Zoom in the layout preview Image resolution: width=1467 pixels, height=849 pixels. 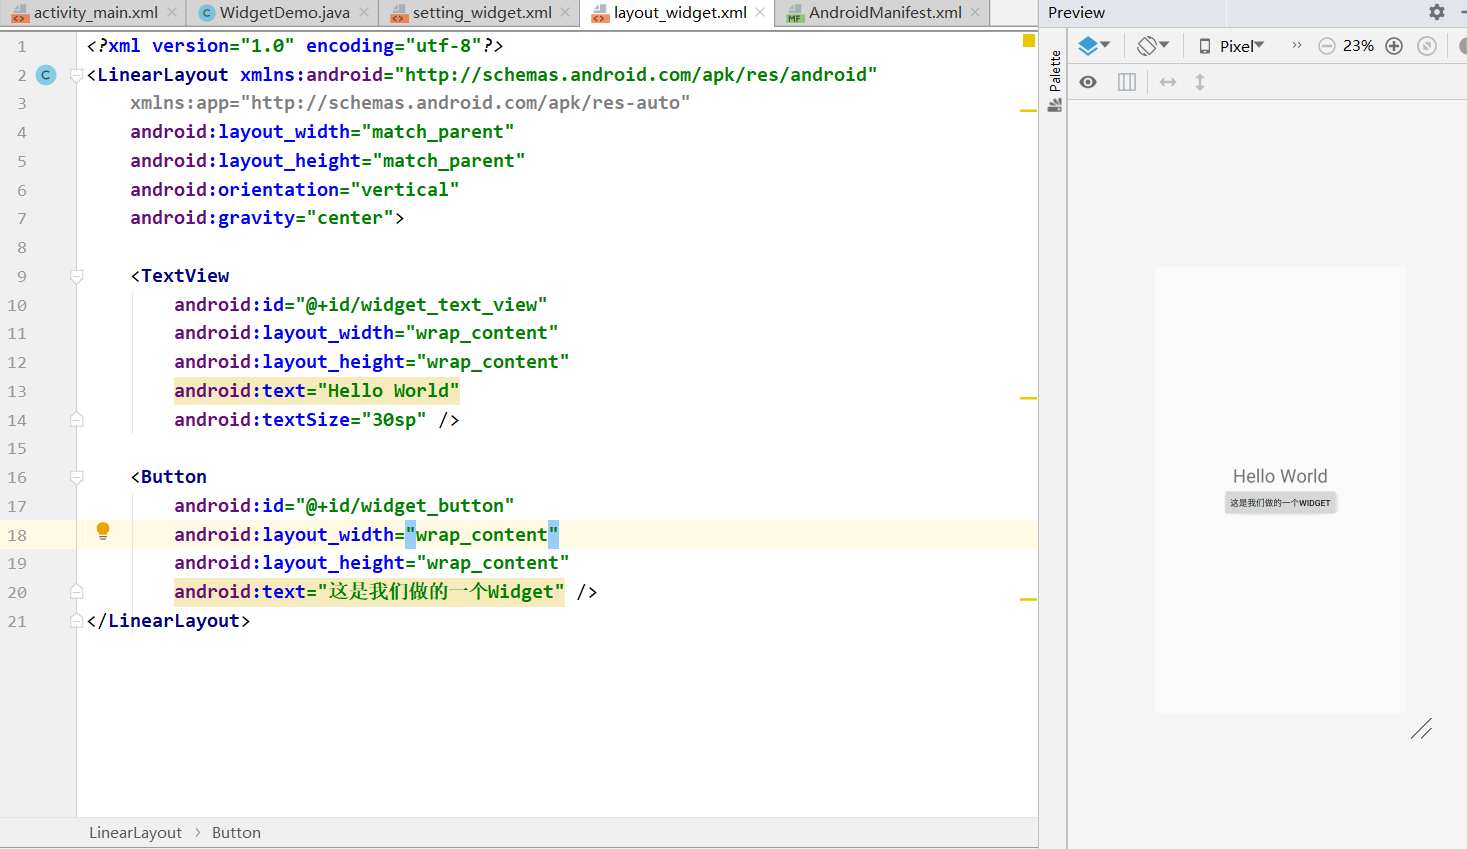pyautogui.click(x=1394, y=46)
